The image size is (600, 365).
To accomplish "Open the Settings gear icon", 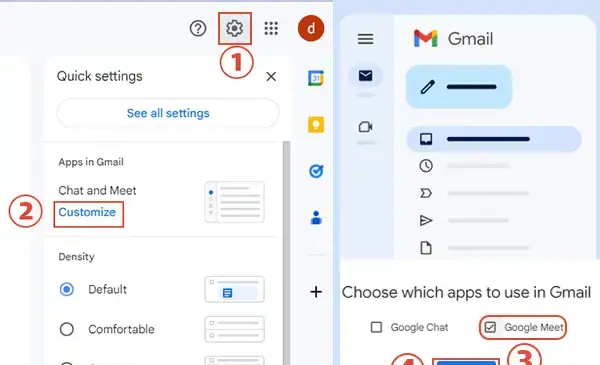I will click(235, 28).
